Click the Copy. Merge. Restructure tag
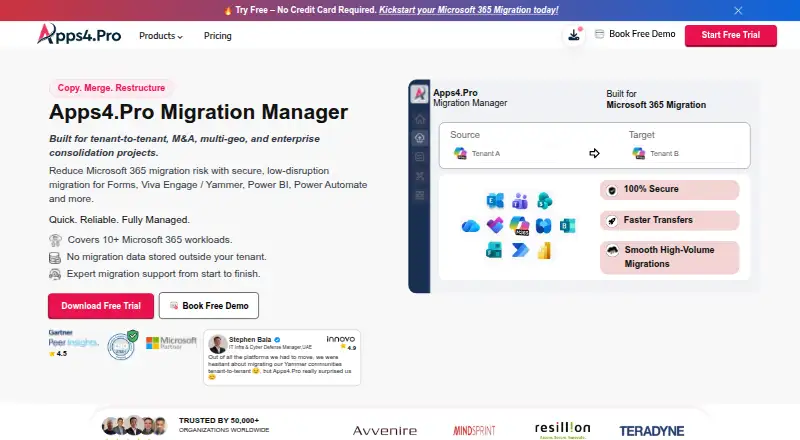 point(111,88)
